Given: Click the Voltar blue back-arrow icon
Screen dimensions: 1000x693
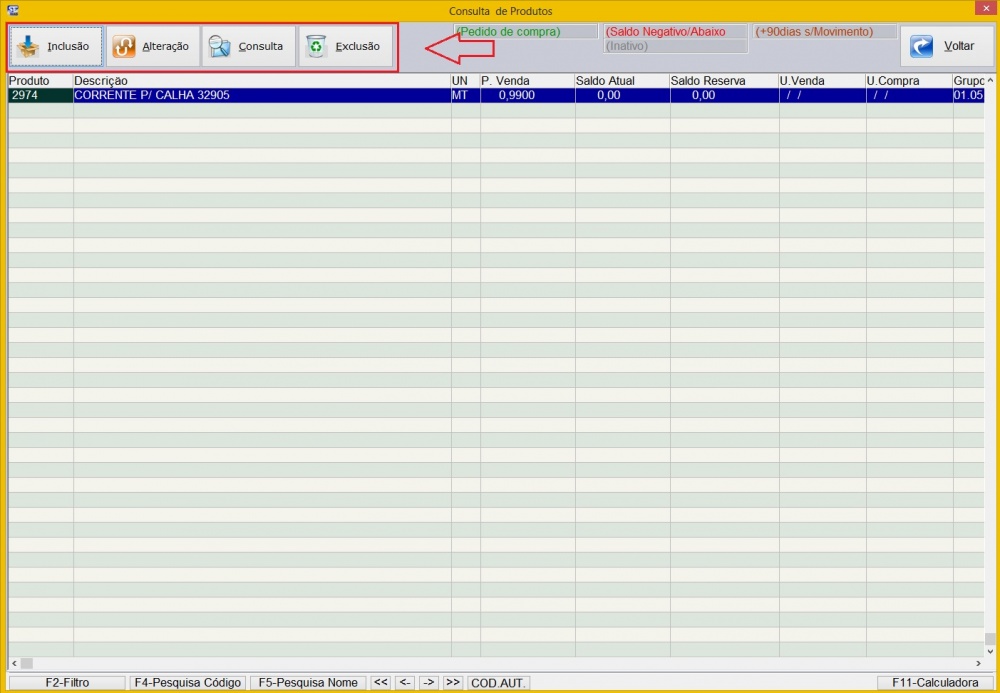Looking at the screenshot, I should point(922,45).
